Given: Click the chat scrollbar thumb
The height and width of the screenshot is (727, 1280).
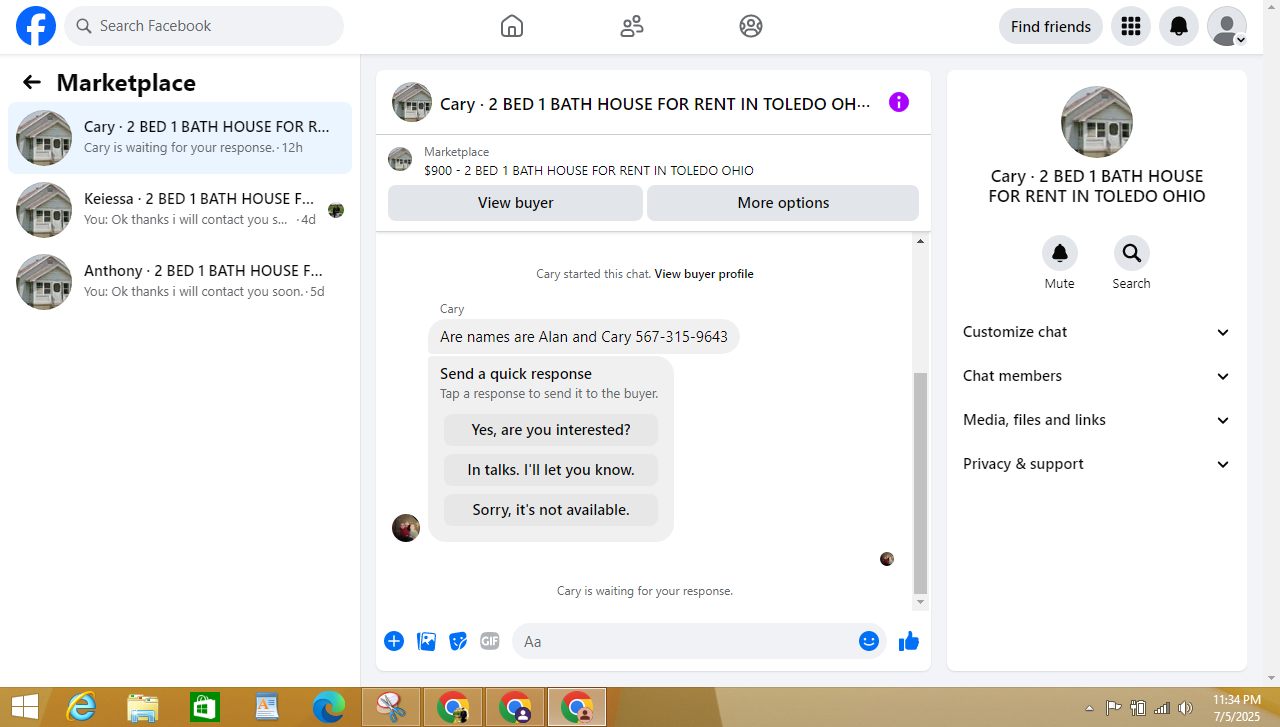Looking at the screenshot, I should pos(921,483).
